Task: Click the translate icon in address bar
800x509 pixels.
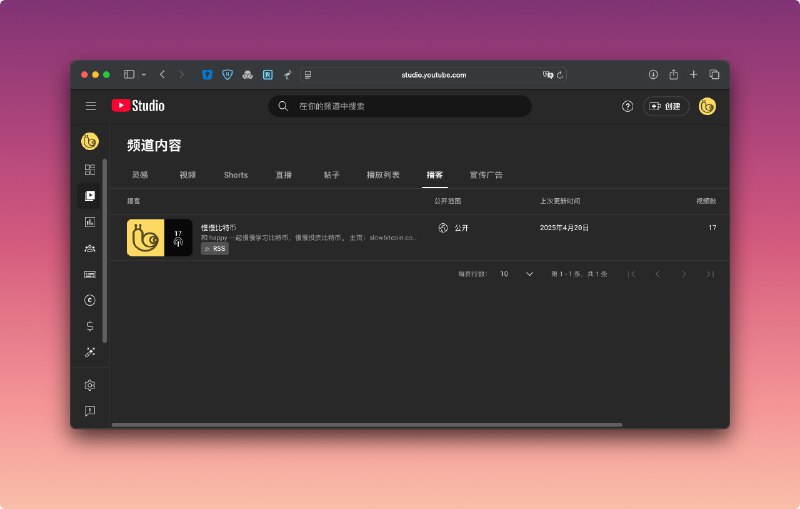Action: (x=548, y=75)
